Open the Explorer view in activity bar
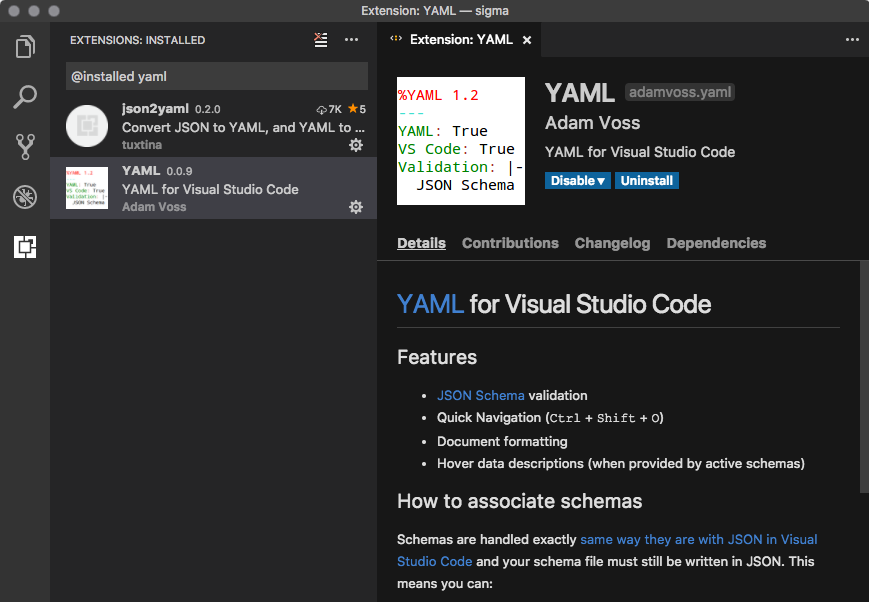The height and width of the screenshot is (602, 869). click(x=25, y=47)
